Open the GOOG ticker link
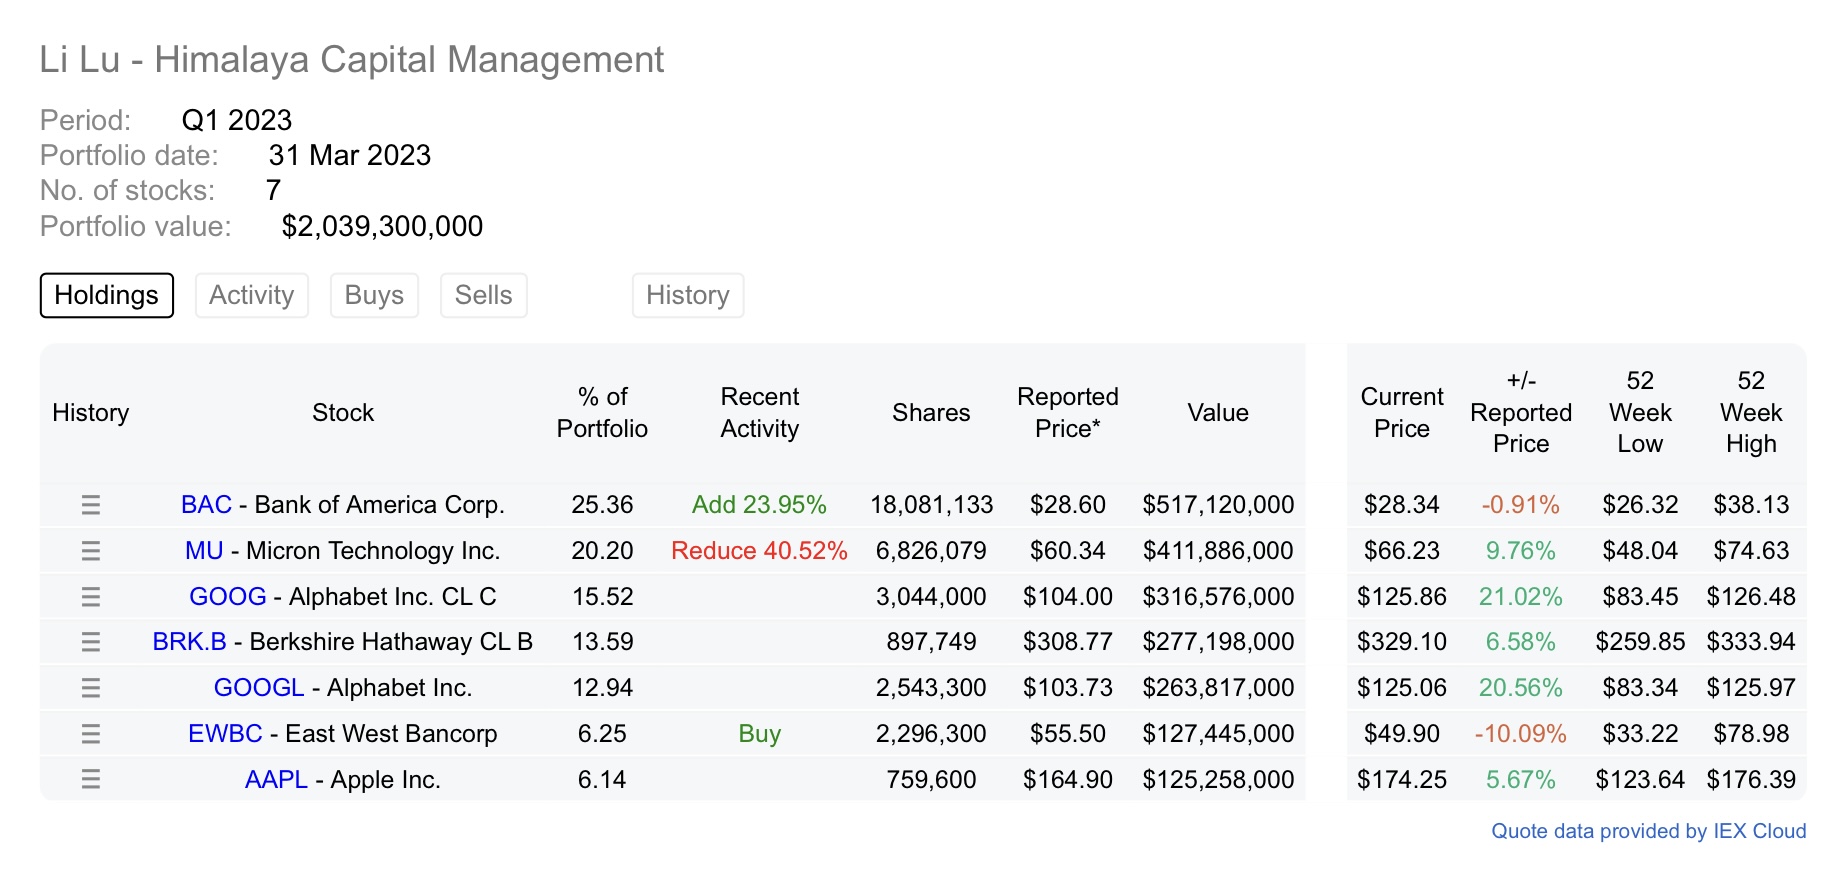Screen dimensions: 1840x869 click(228, 597)
